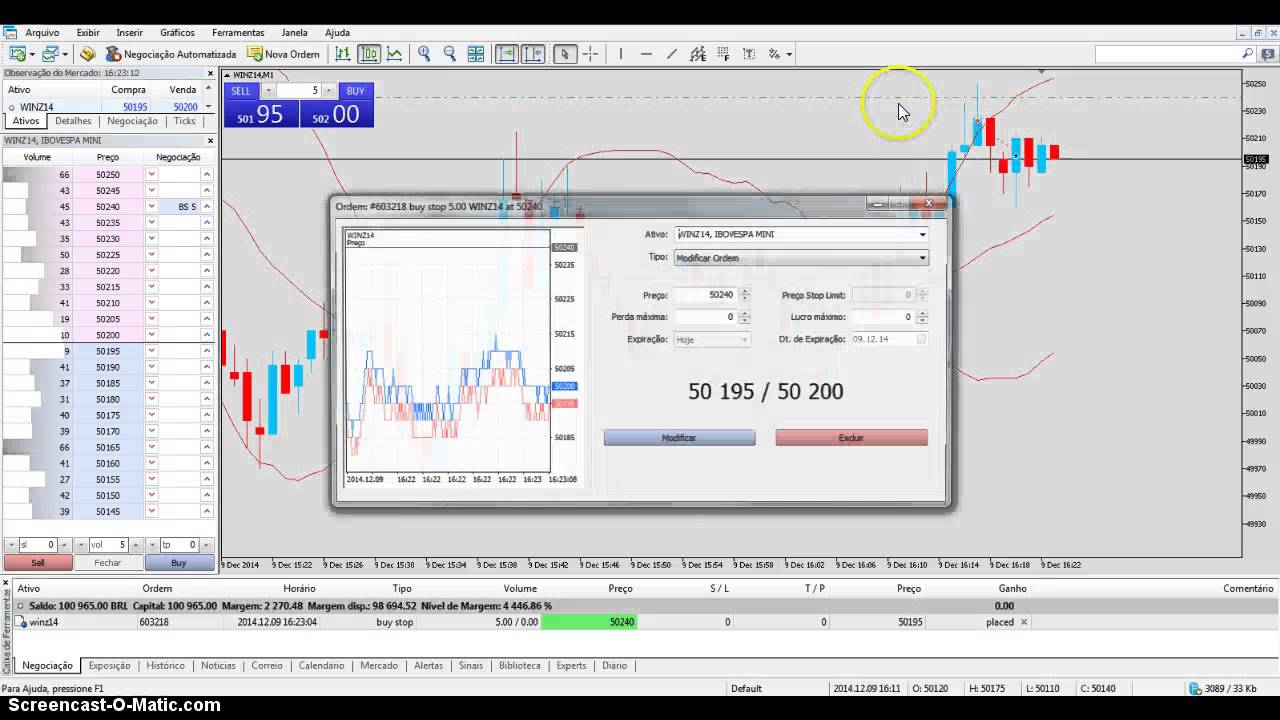Image resolution: width=1280 pixels, height=720 pixels.
Task: Click order number 603218 in trade table
Action: 154,622
